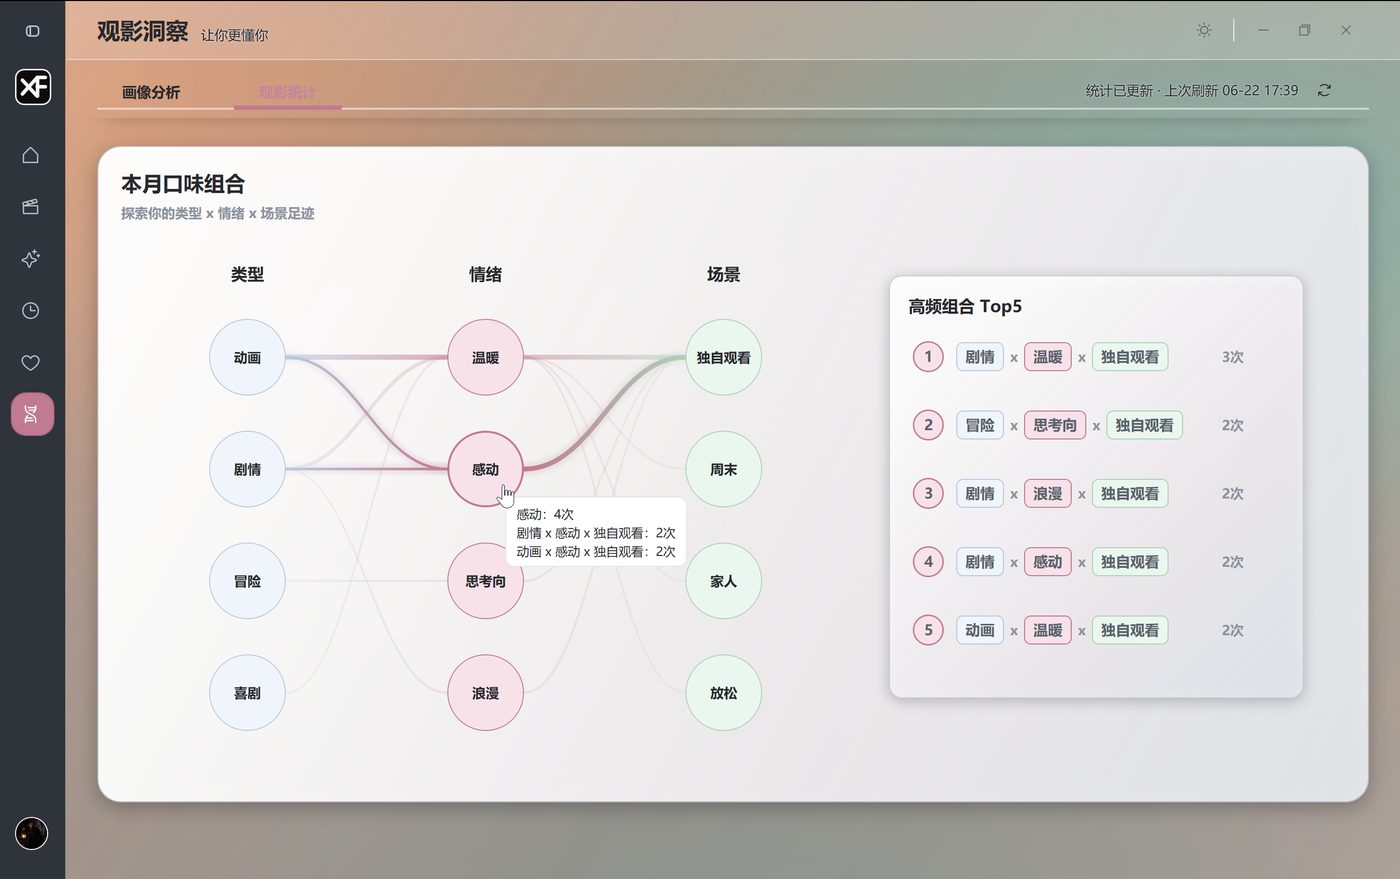Click 动画 tag in rank 5 row

coord(980,630)
